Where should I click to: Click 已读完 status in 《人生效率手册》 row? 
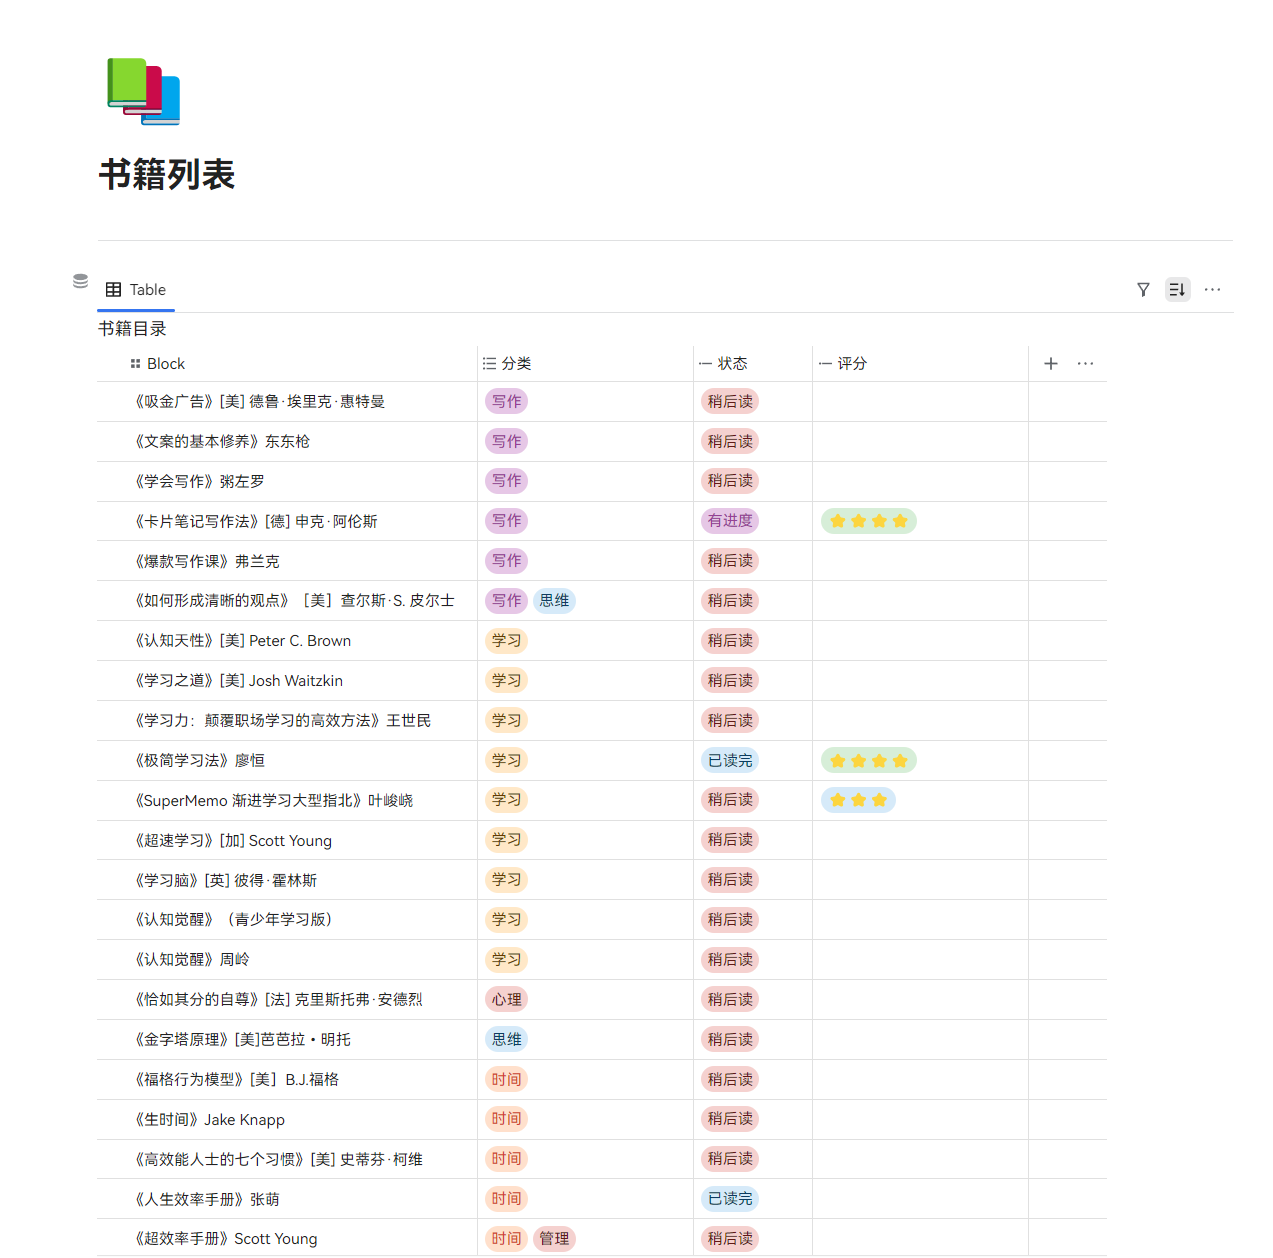pyautogui.click(x=730, y=1200)
